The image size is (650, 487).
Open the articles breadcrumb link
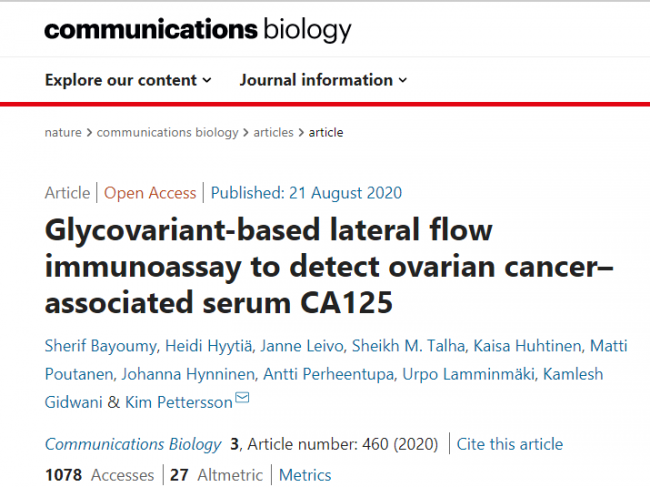tap(273, 133)
